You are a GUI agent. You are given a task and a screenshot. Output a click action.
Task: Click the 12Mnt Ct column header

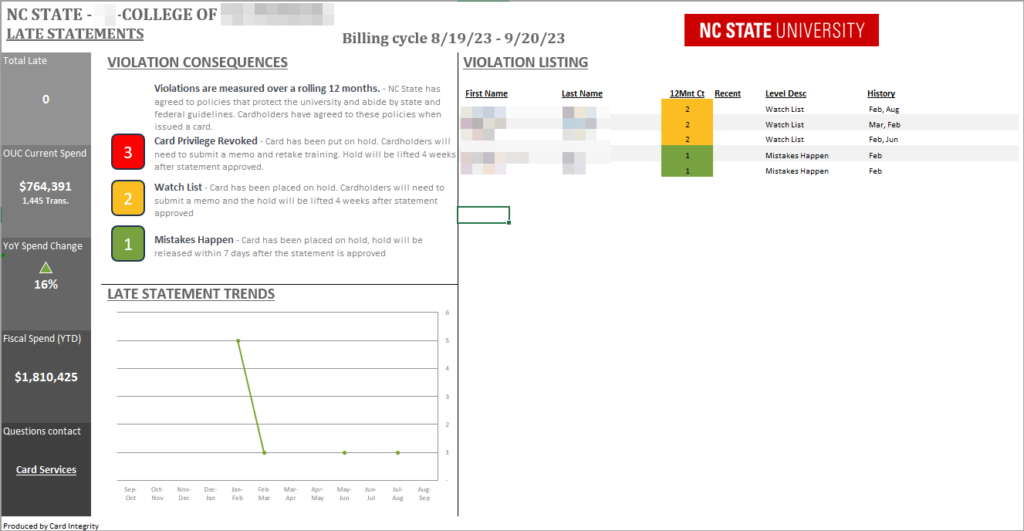(687, 93)
